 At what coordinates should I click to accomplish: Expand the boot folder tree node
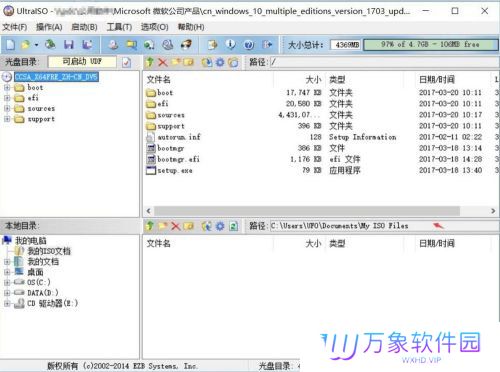[7, 88]
